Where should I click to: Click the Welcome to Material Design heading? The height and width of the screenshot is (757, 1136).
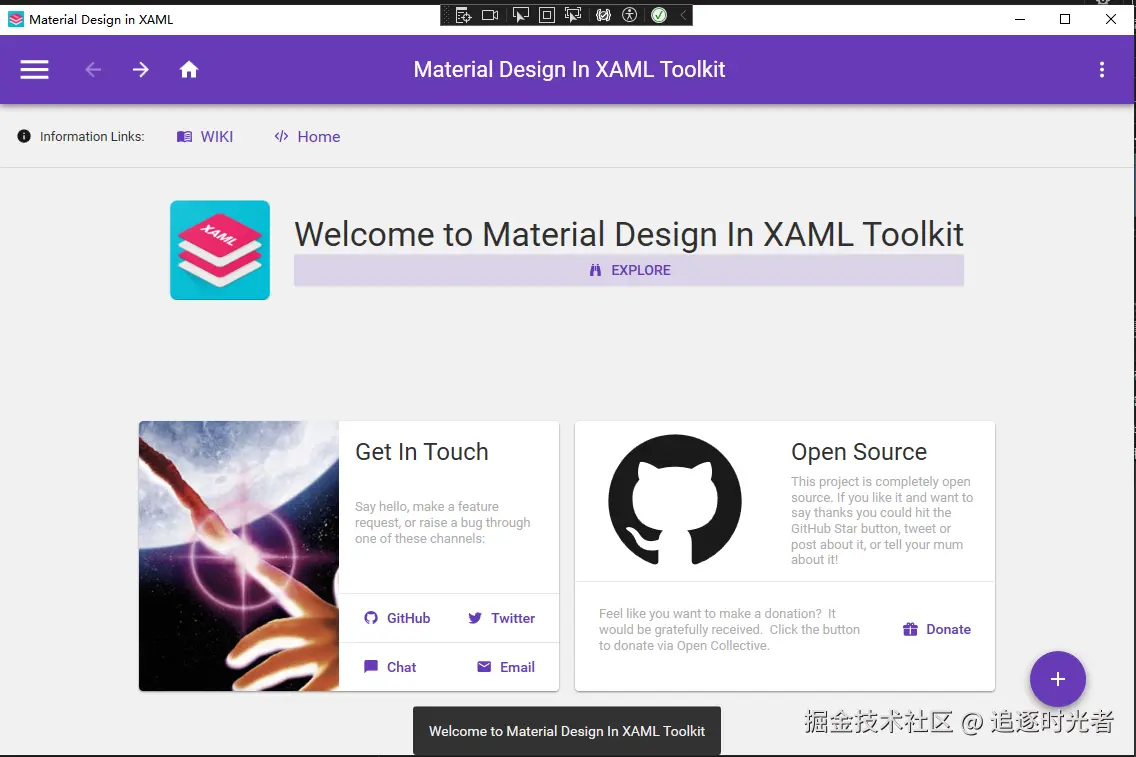(629, 234)
